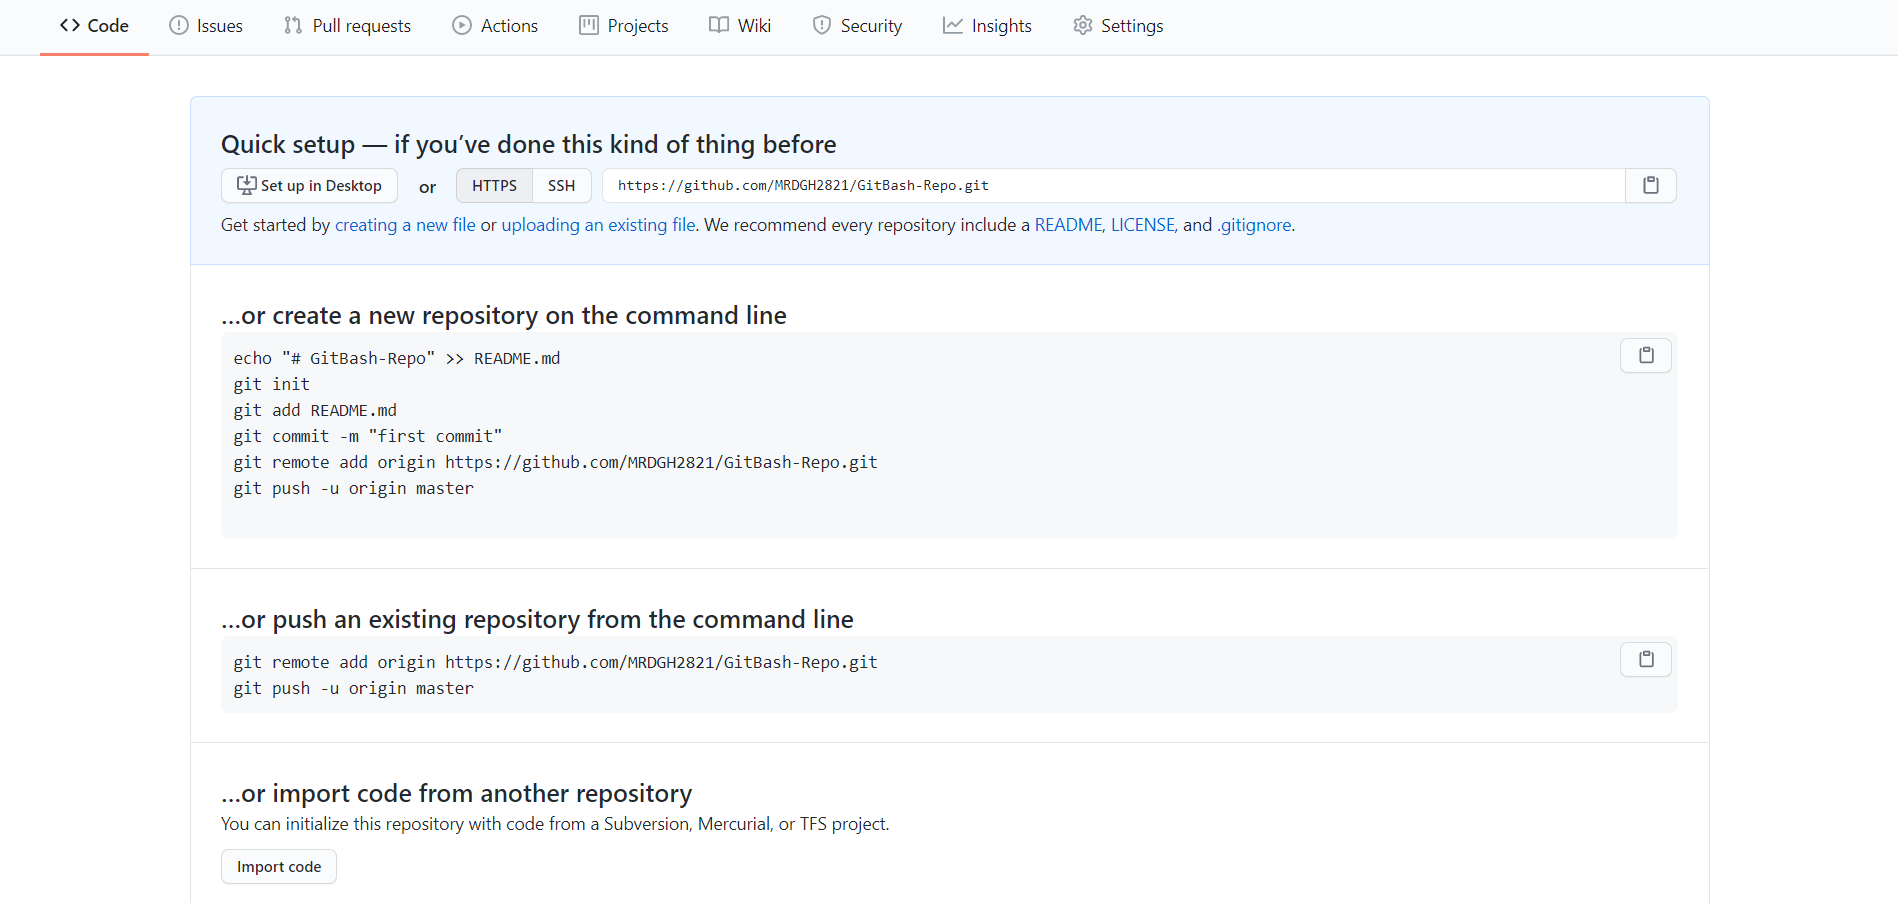Screen dimensions: 1898x903
Task: Follow the creating a new file link
Action: coord(405,225)
